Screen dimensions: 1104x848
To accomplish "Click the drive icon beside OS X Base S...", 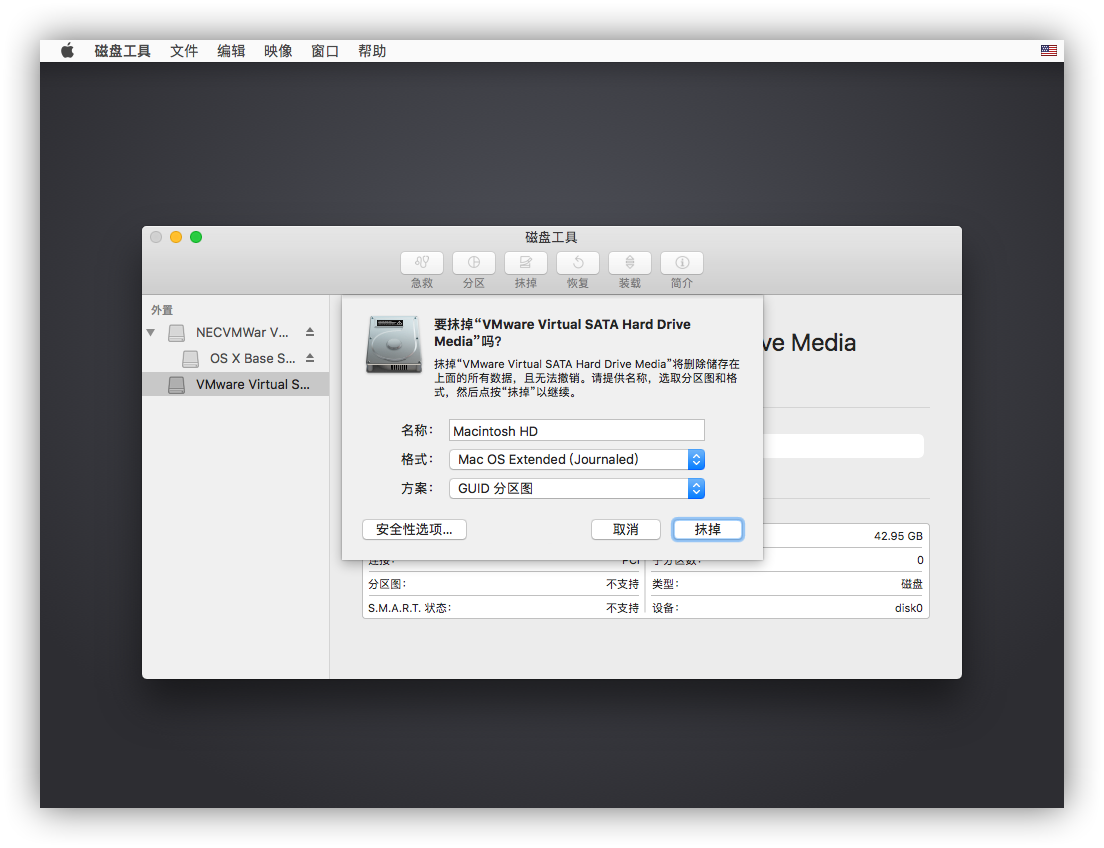I will coord(190,358).
